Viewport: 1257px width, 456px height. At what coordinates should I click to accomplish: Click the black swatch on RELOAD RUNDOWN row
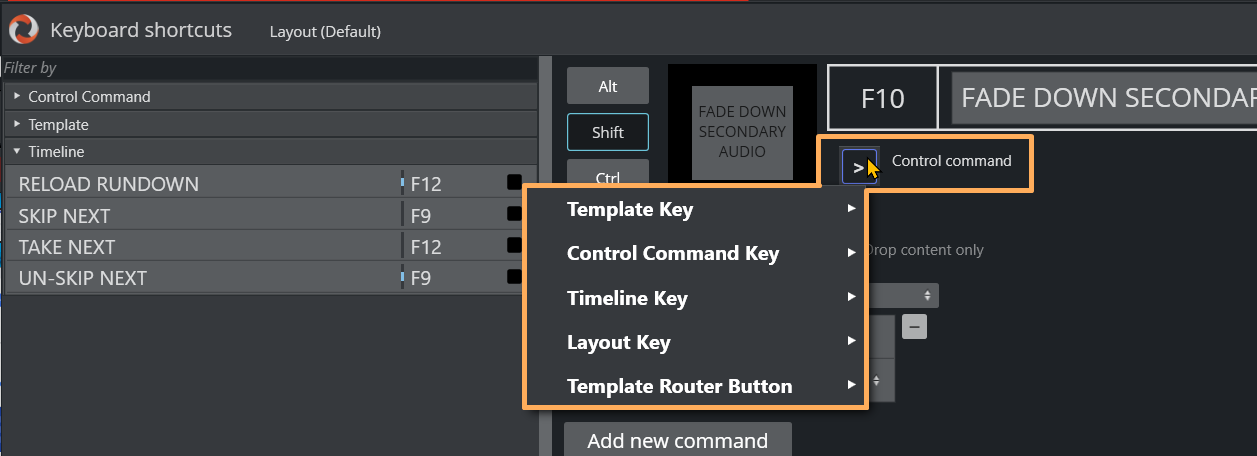click(x=514, y=183)
